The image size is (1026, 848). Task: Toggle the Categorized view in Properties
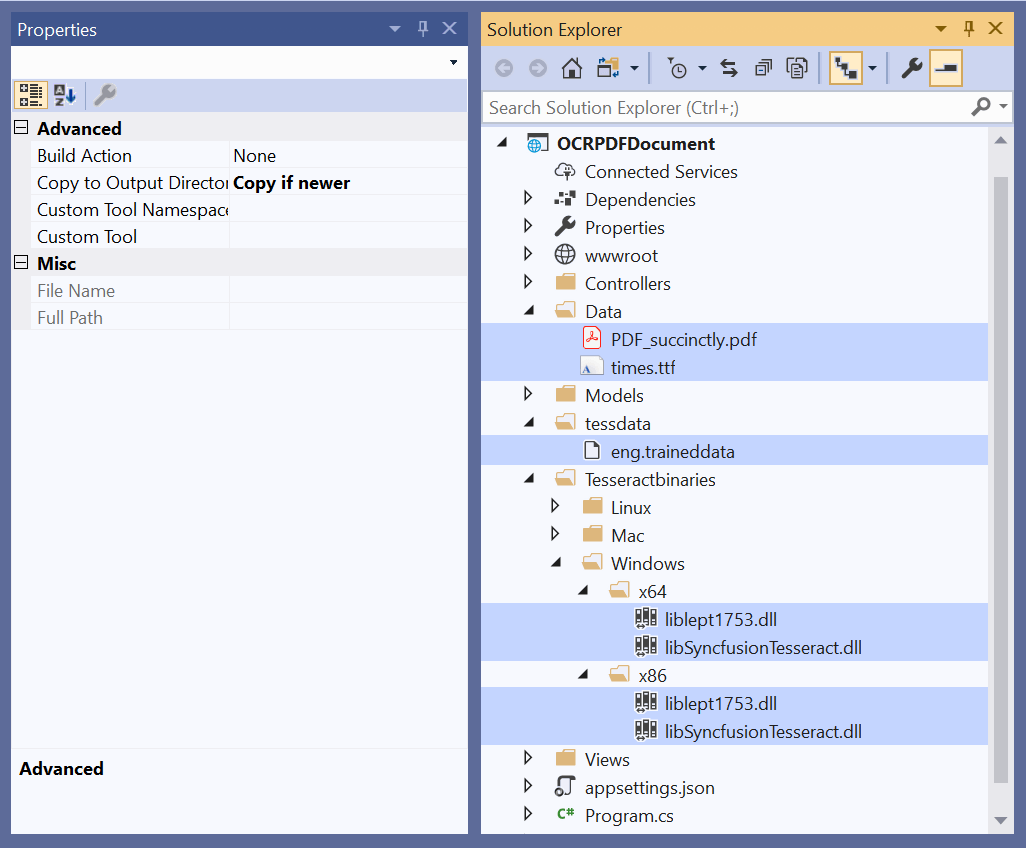coord(30,95)
